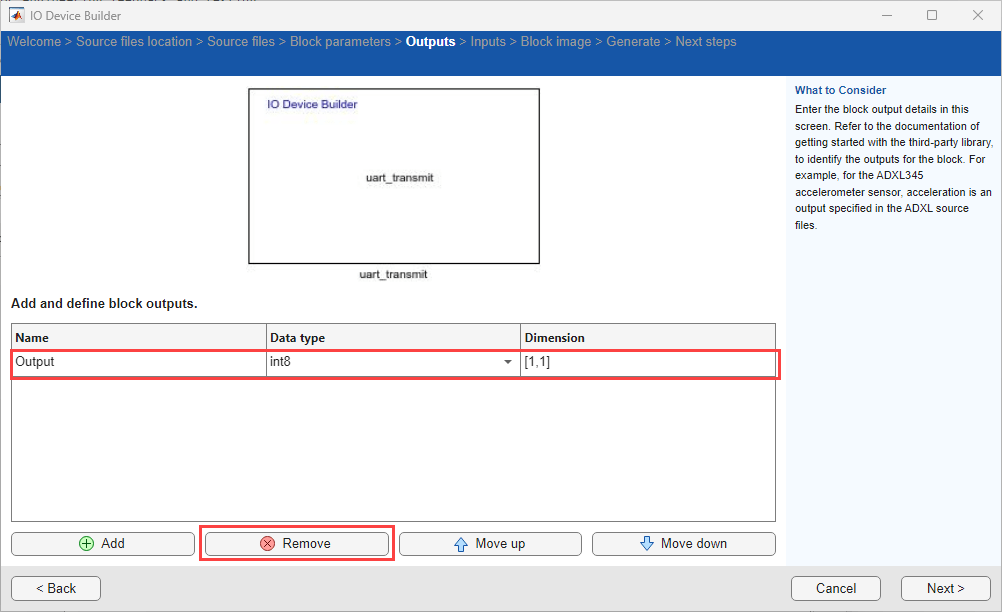The image size is (1002, 612).
Task: Switch to the Inputs step
Action: coord(488,42)
